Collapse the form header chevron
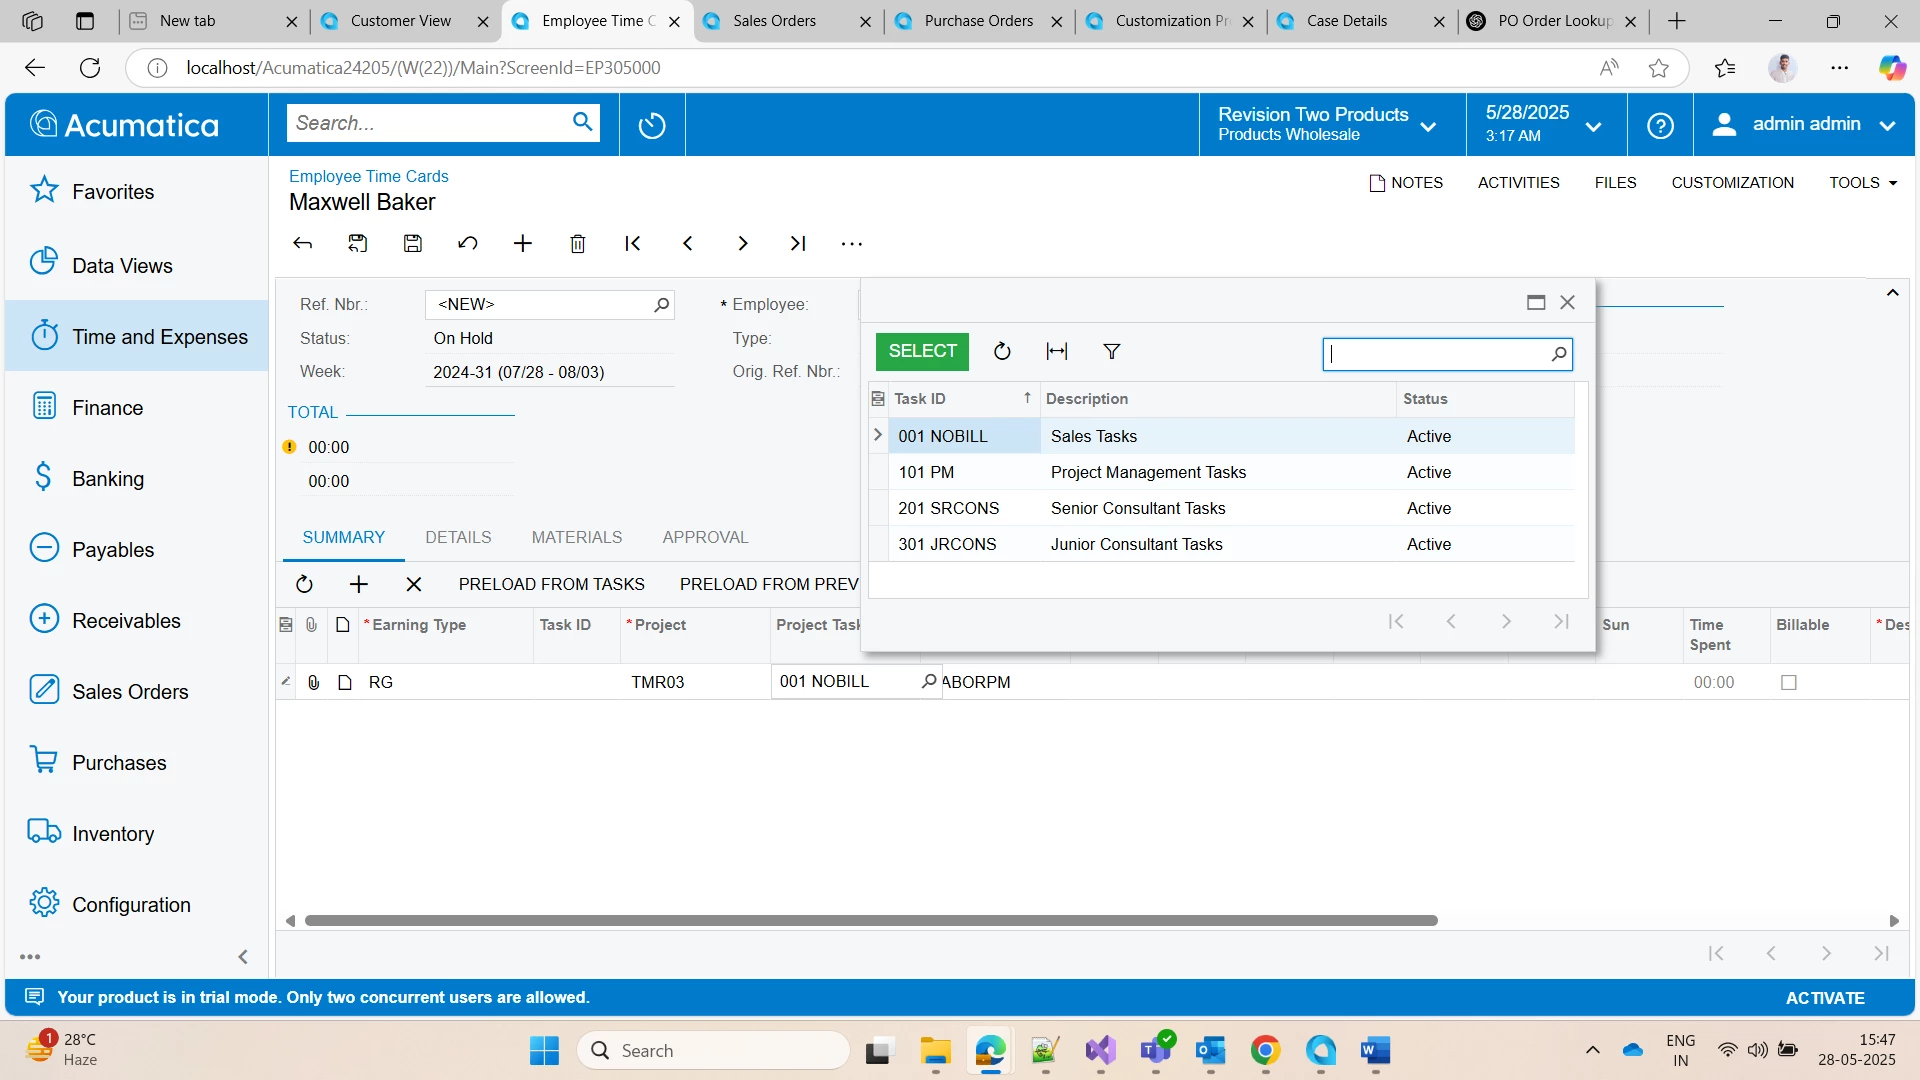The image size is (1920, 1080). point(1892,293)
